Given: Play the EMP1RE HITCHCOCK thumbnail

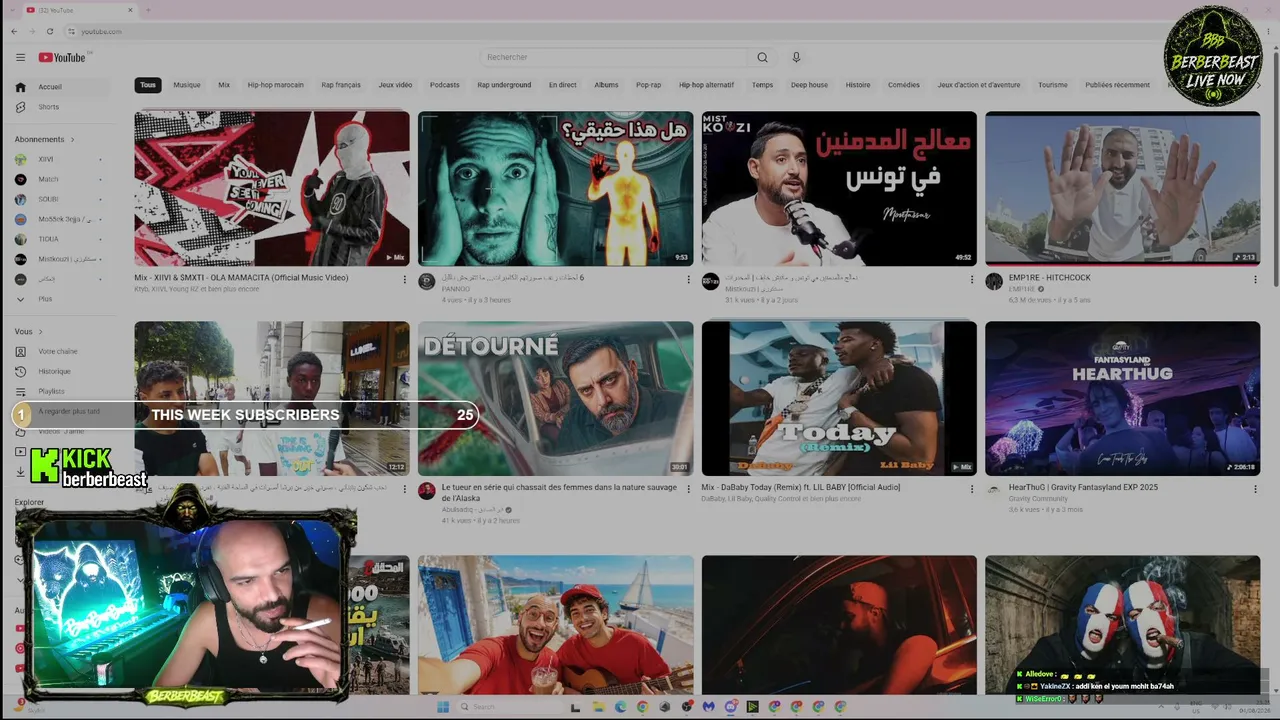Looking at the screenshot, I should [x=1122, y=188].
